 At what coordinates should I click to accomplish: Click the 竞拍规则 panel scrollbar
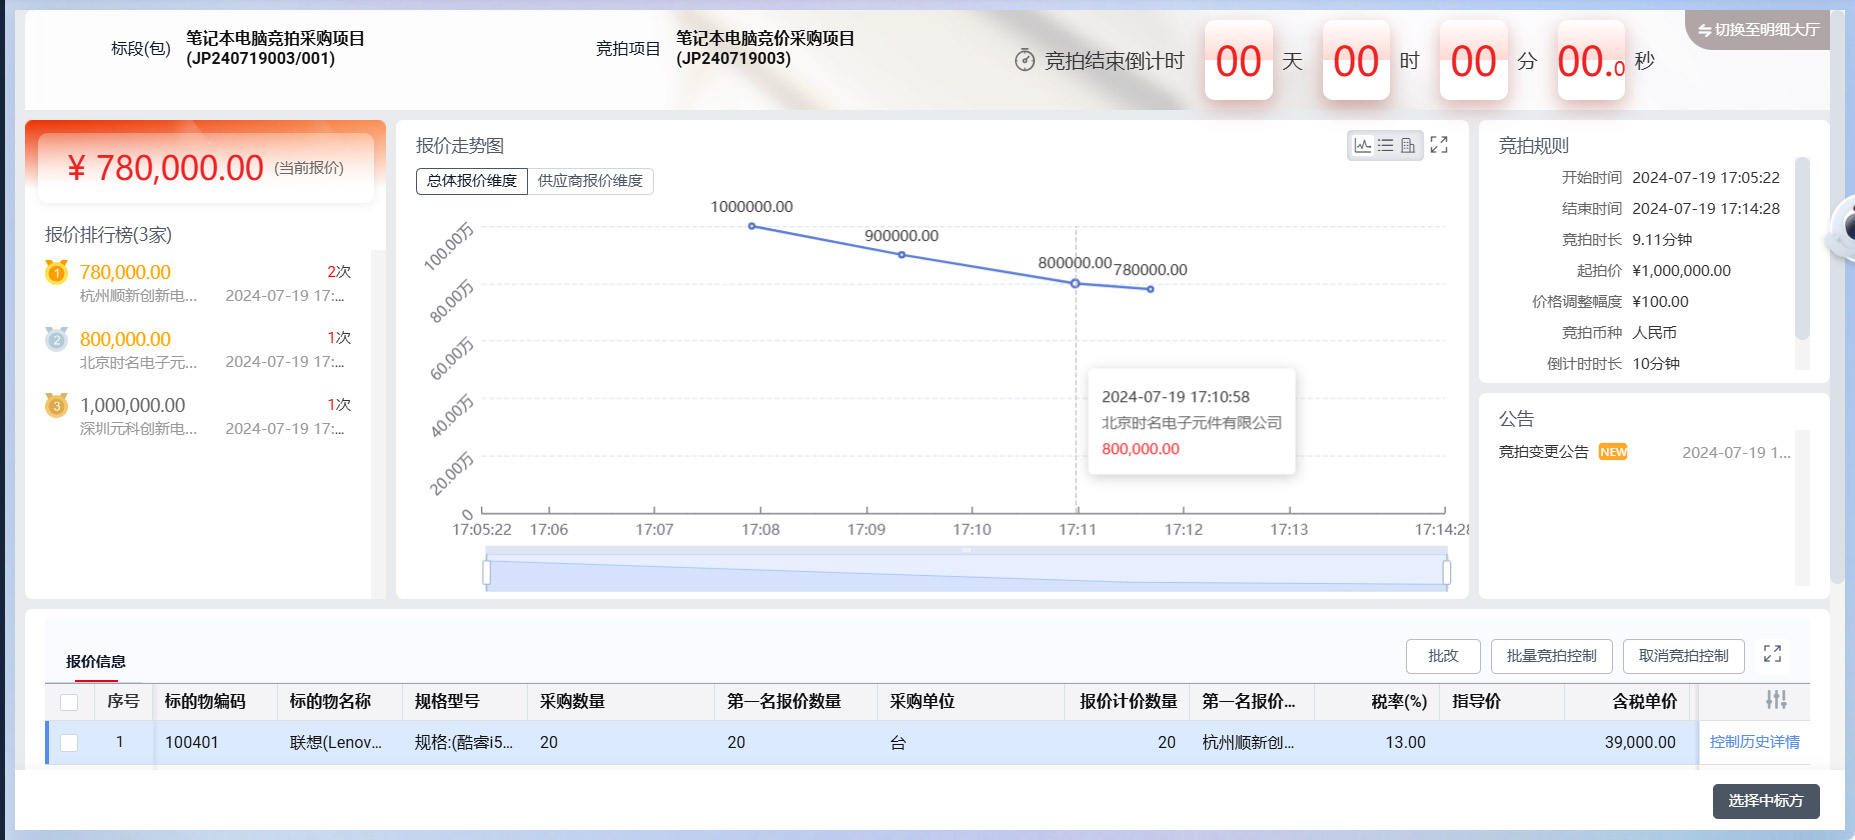click(x=1802, y=250)
